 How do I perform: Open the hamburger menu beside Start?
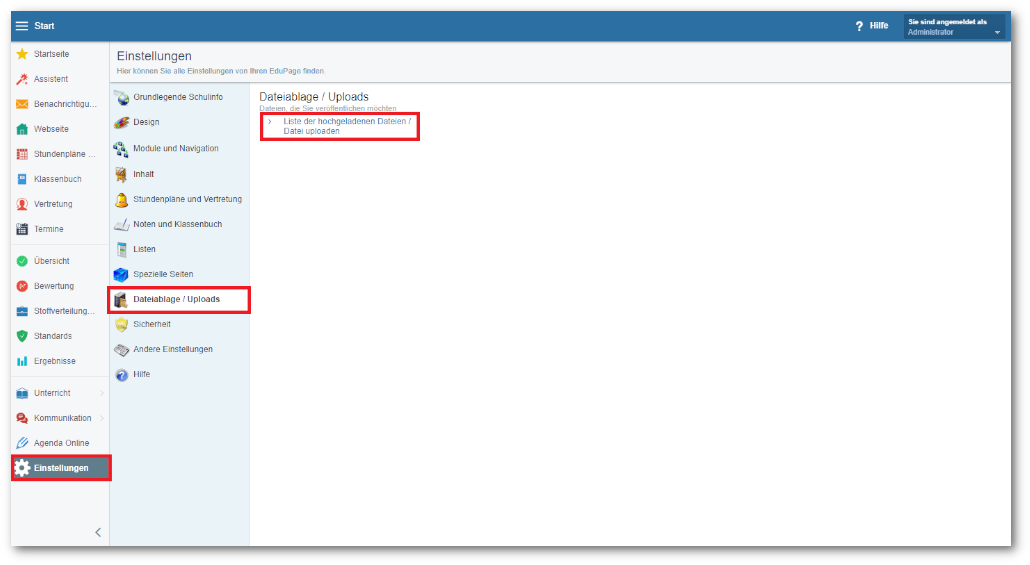coord(22,26)
